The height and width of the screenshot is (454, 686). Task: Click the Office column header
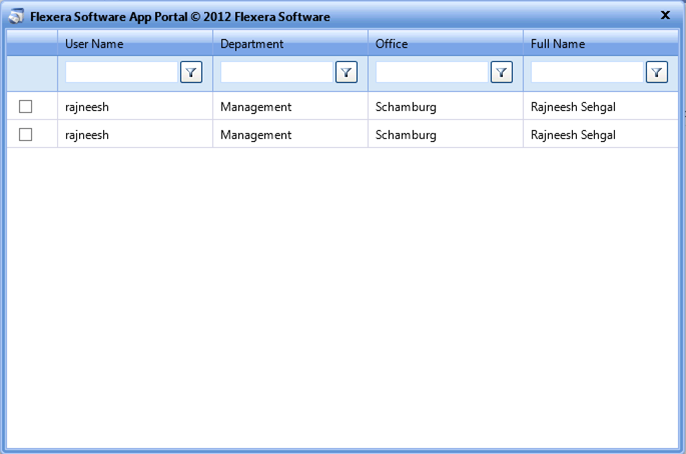[392, 44]
